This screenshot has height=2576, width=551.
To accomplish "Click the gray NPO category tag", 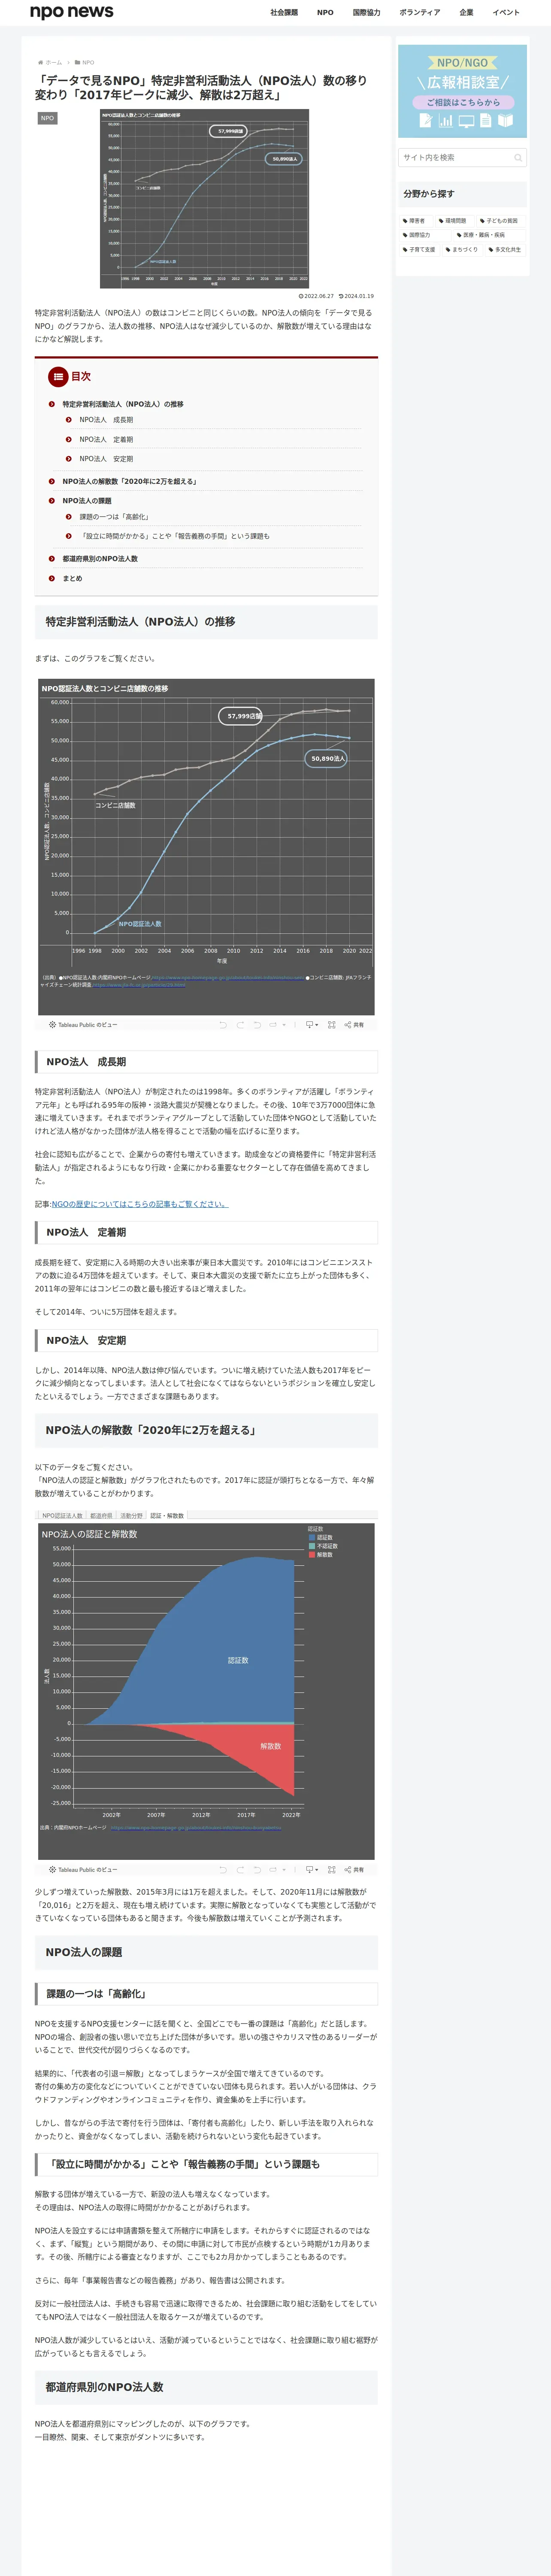I will click(47, 118).
